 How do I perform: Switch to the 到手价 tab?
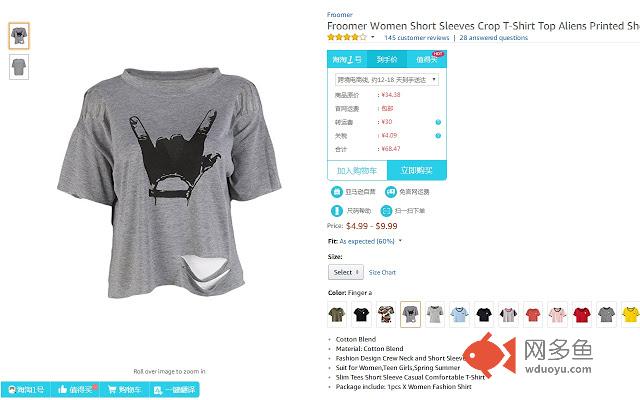coord(387,60)
